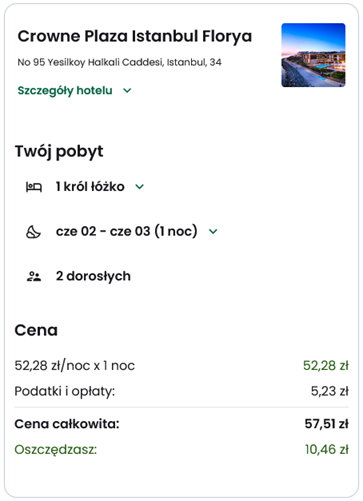Click the hotel thumbnail photo

click(x=313, y=55)
